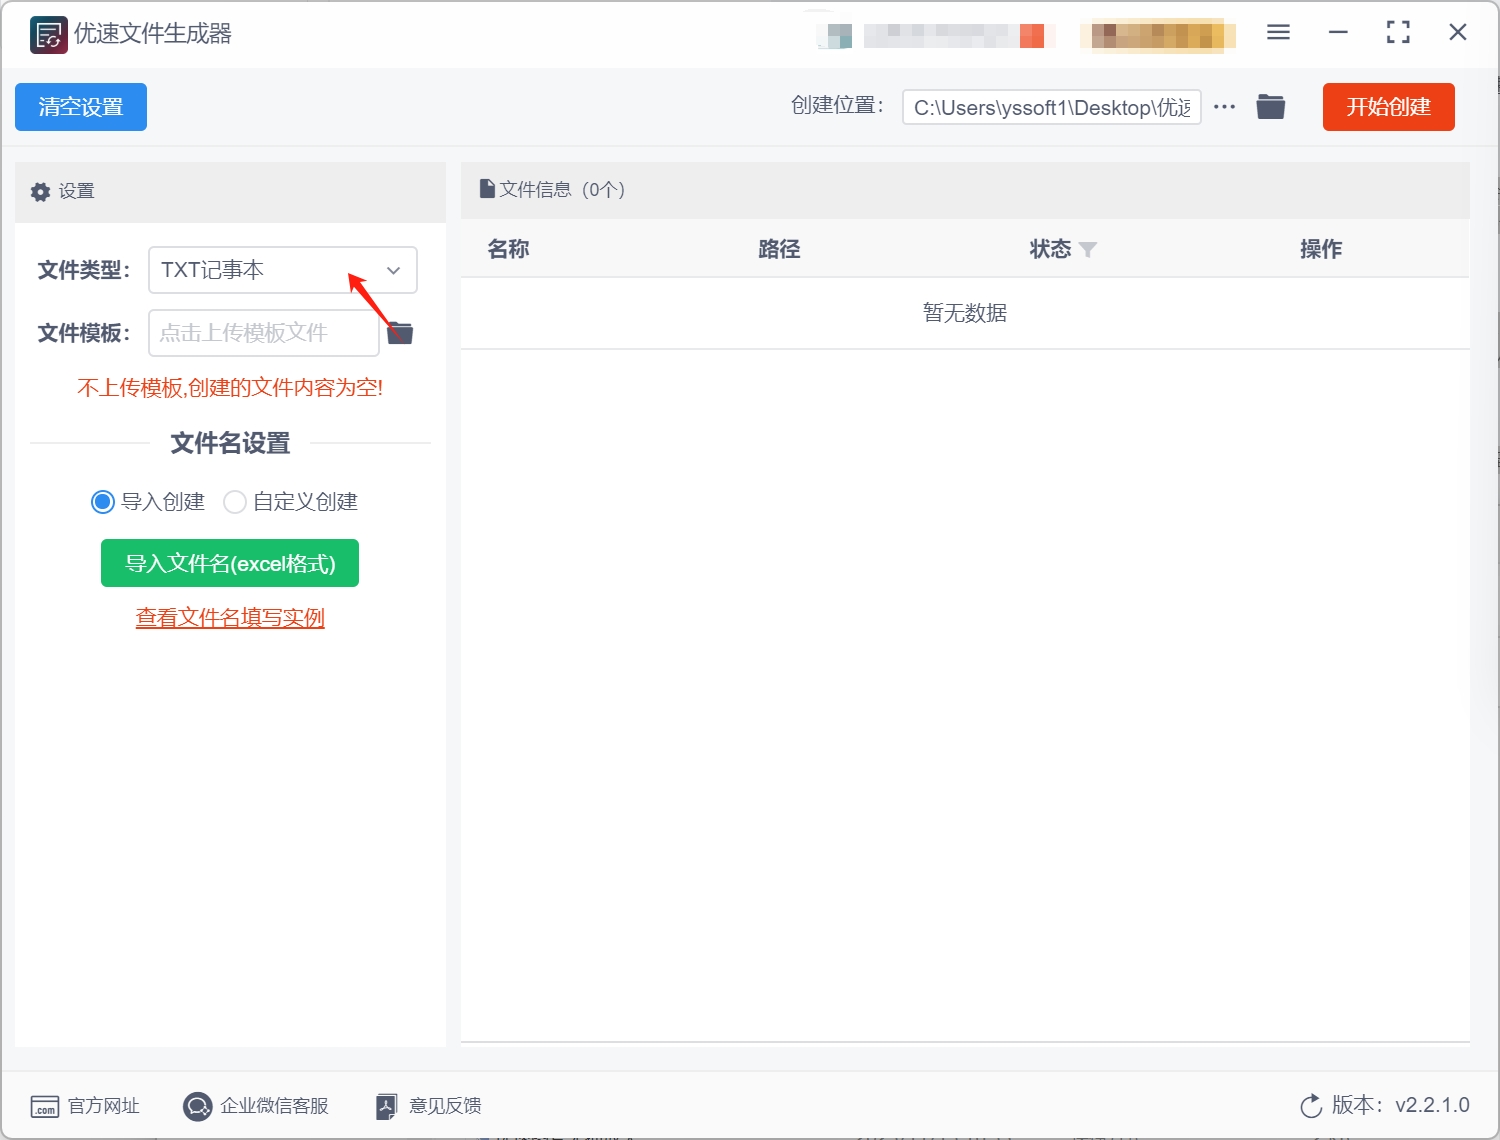This screenshot has height=1140, width=1500.
Task: Click the 状态 column header
Action: point(1050,249)
